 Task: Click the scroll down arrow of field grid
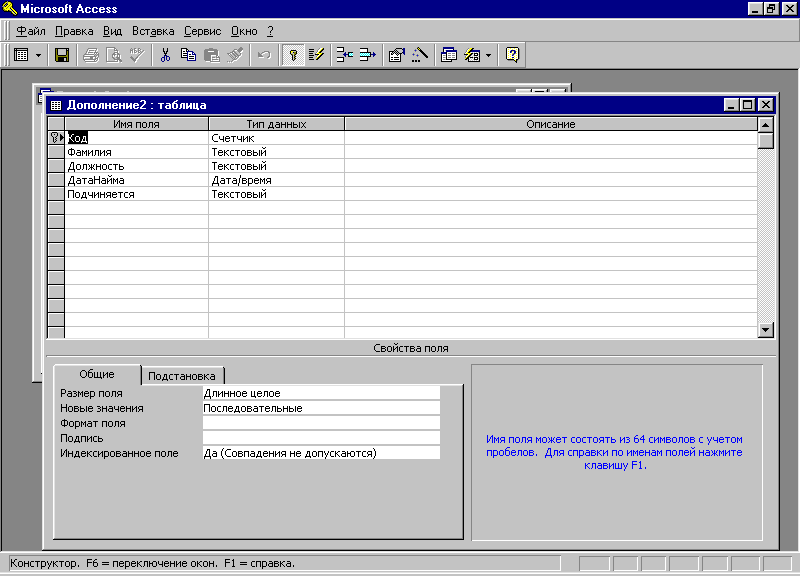765,330
